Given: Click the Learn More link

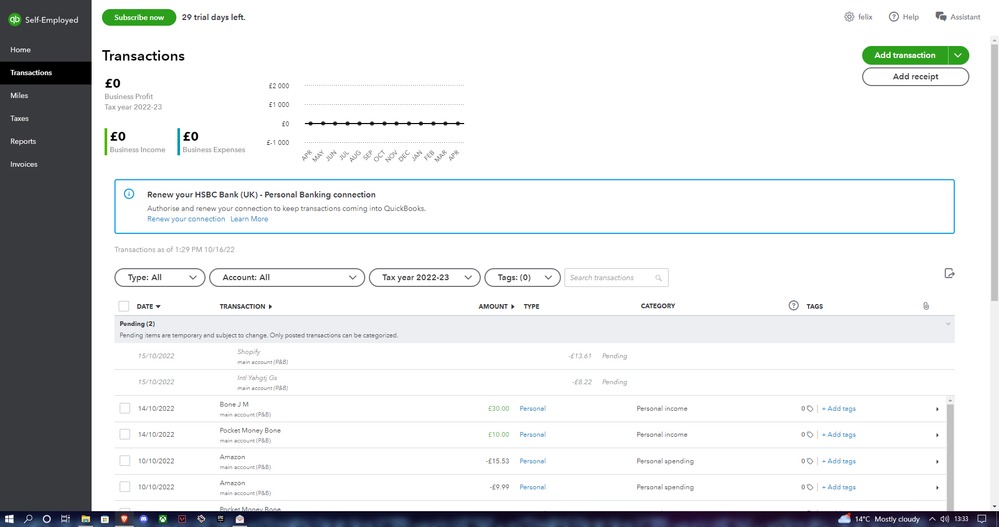Looking at the screenshot, I should pyautogui.click(x=249, y=219).
